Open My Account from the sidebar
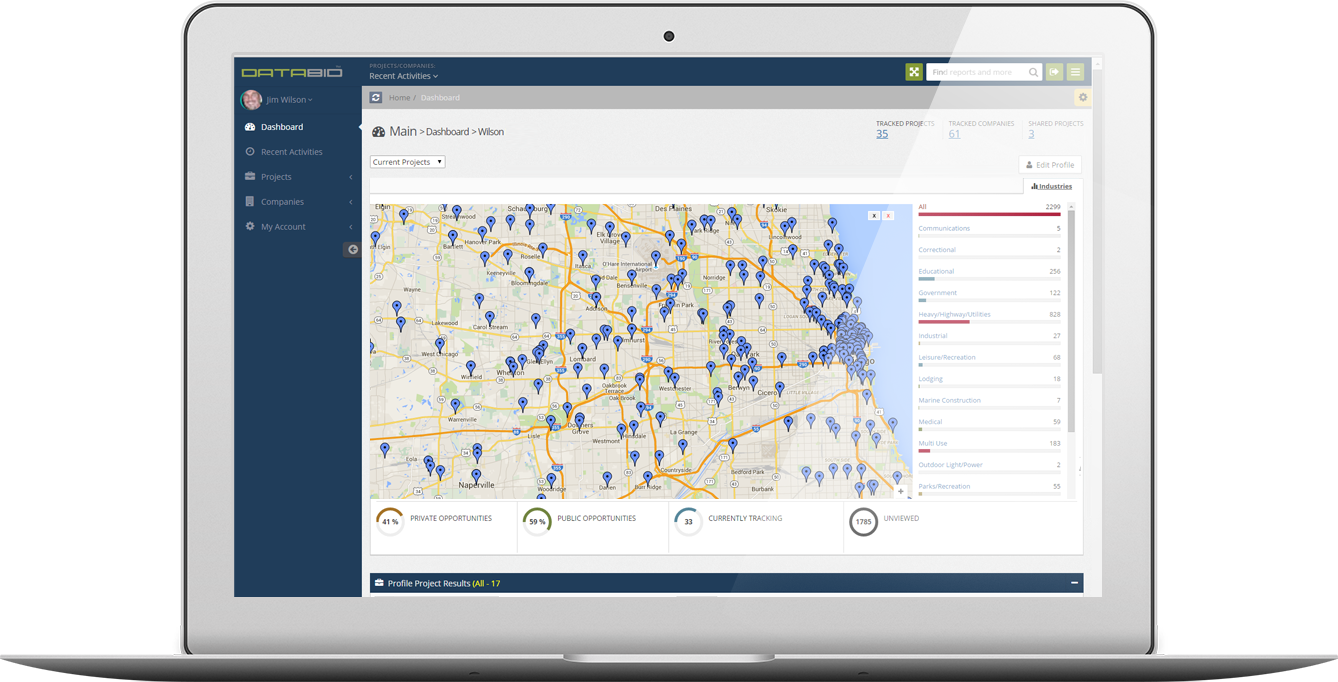Viewport: 1338px width, 682px height. point(284,226)
